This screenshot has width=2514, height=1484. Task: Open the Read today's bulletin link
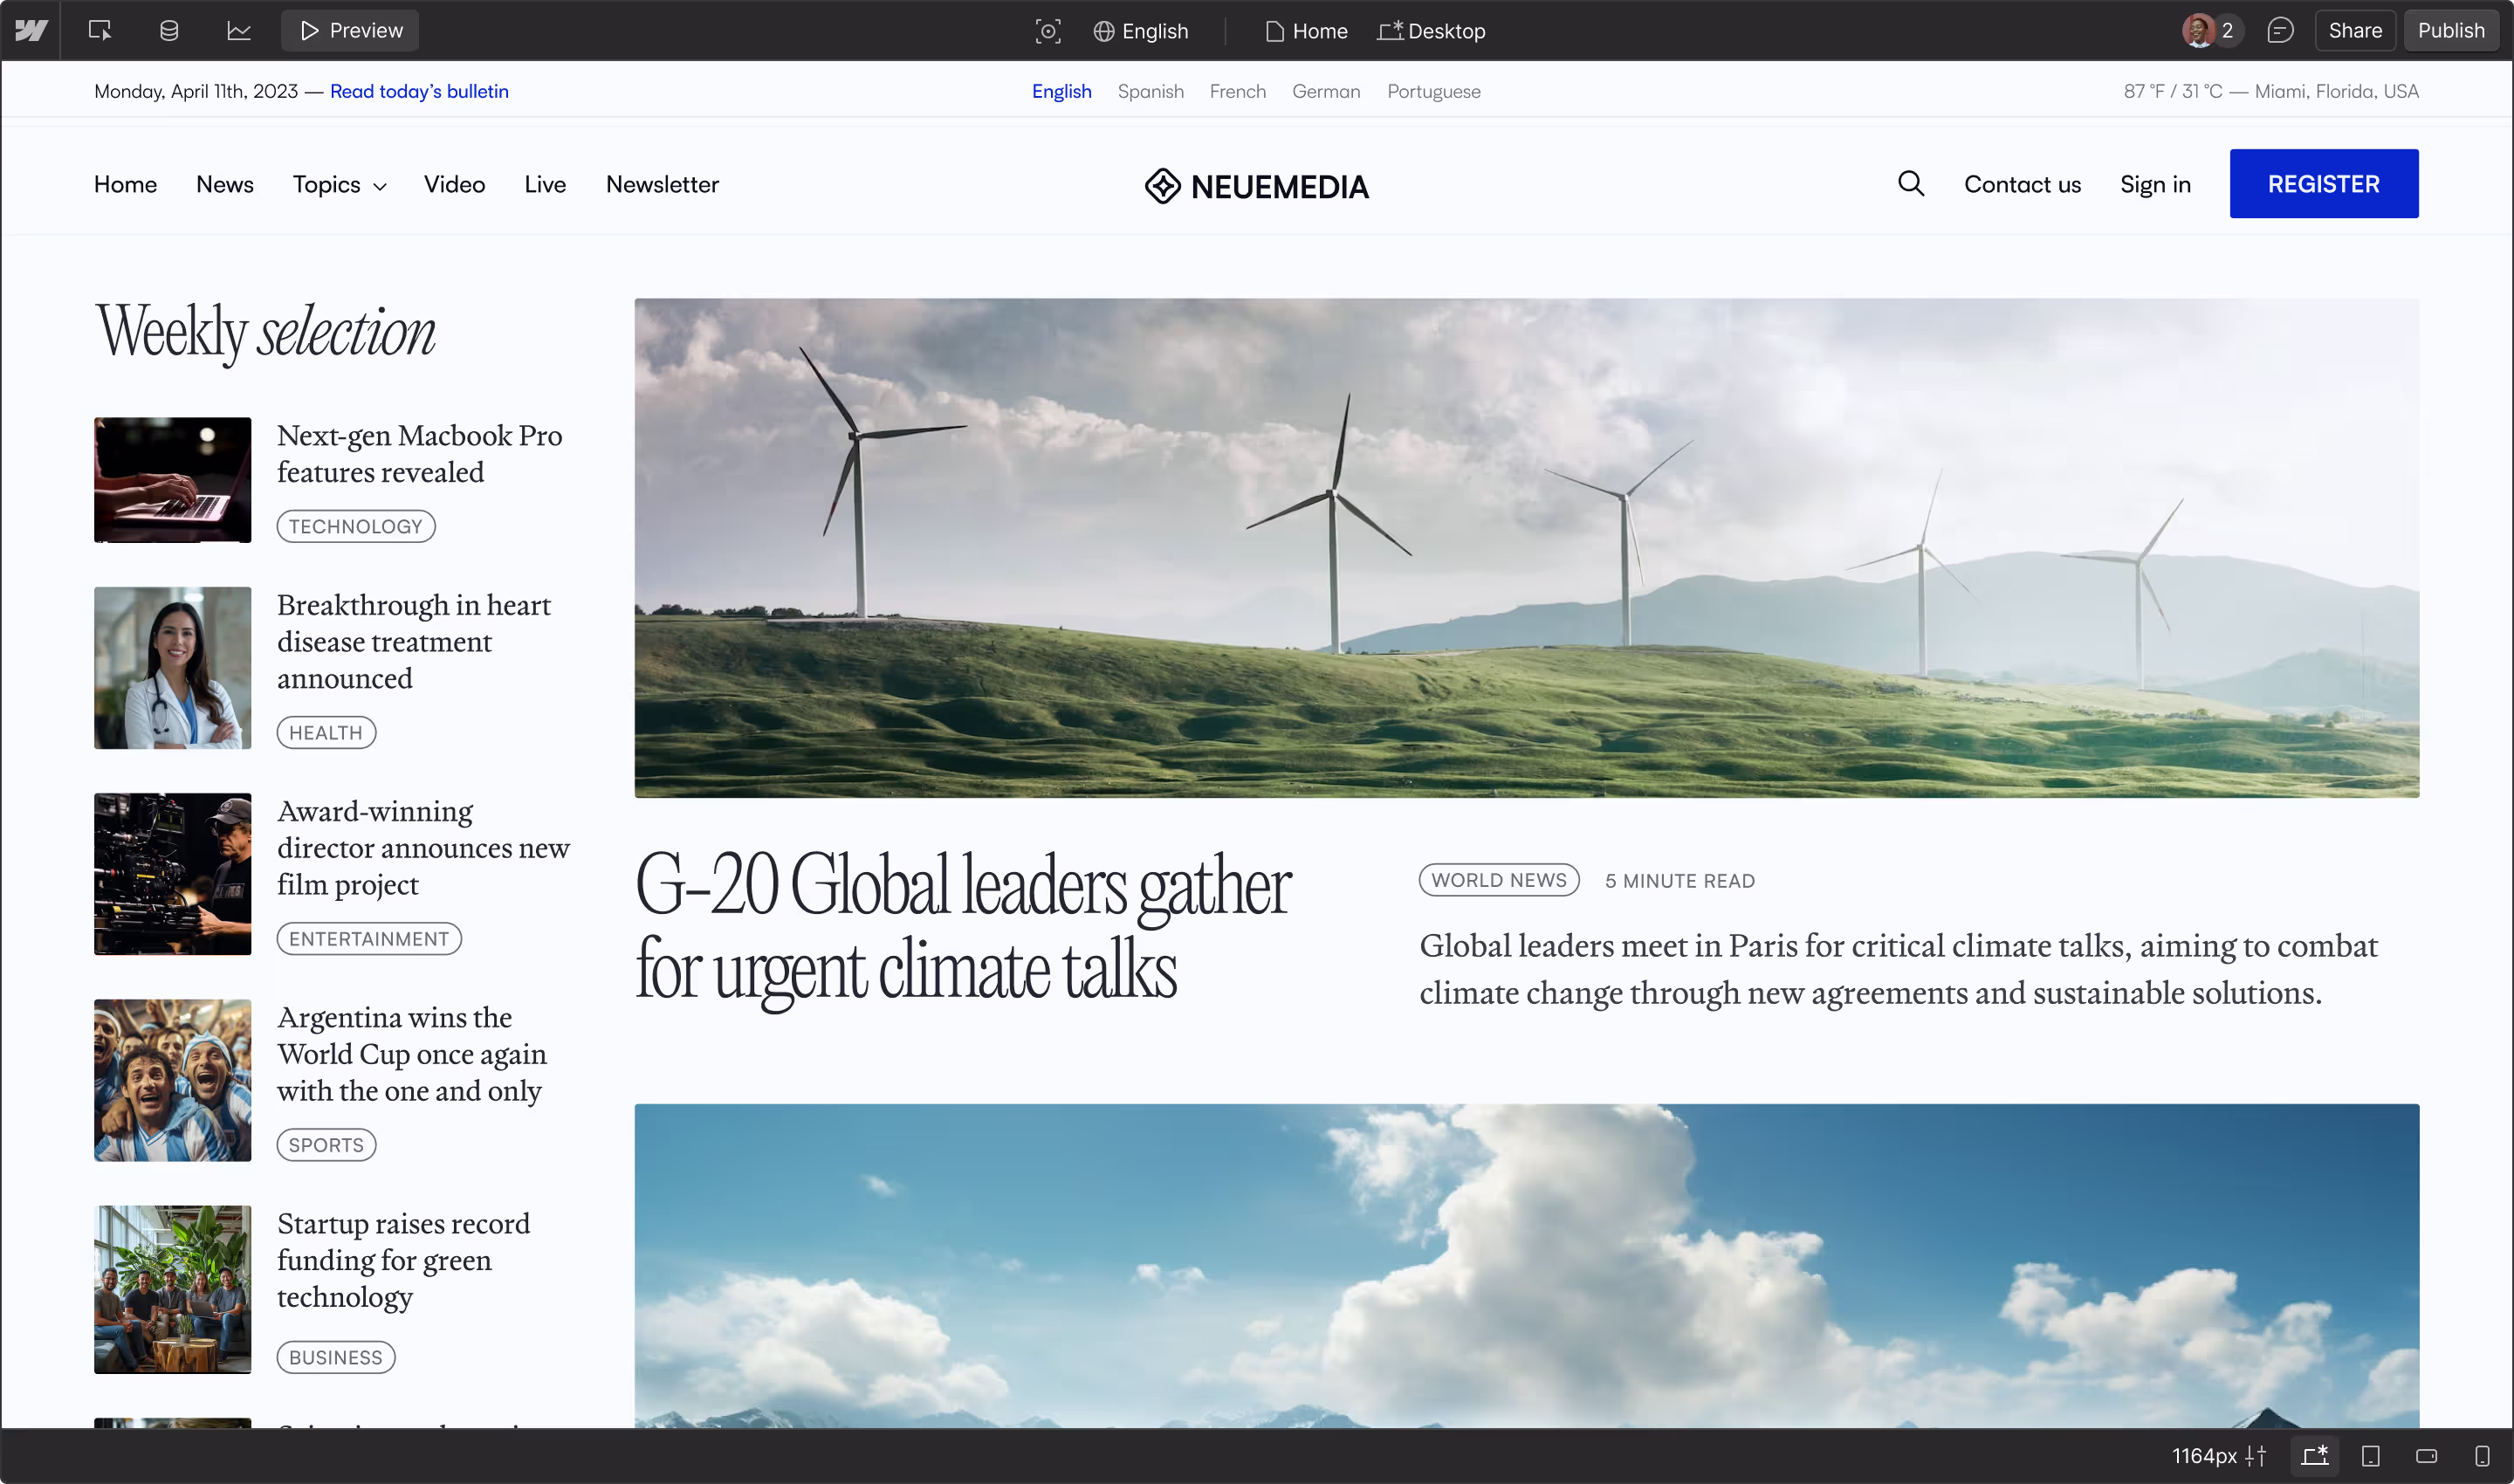(419, 91)
